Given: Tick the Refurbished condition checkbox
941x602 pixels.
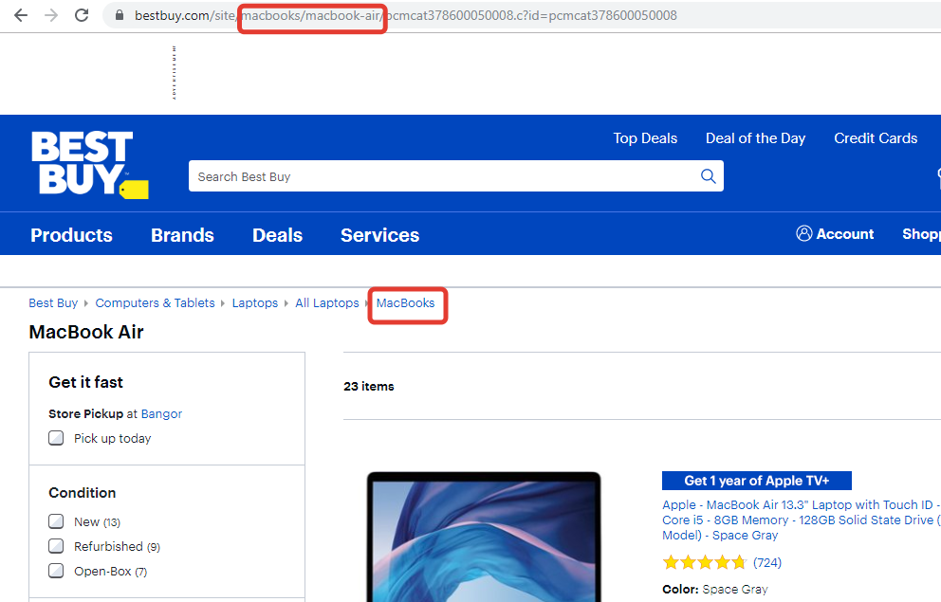Looking at the screenshot, I should pos(57,546).
